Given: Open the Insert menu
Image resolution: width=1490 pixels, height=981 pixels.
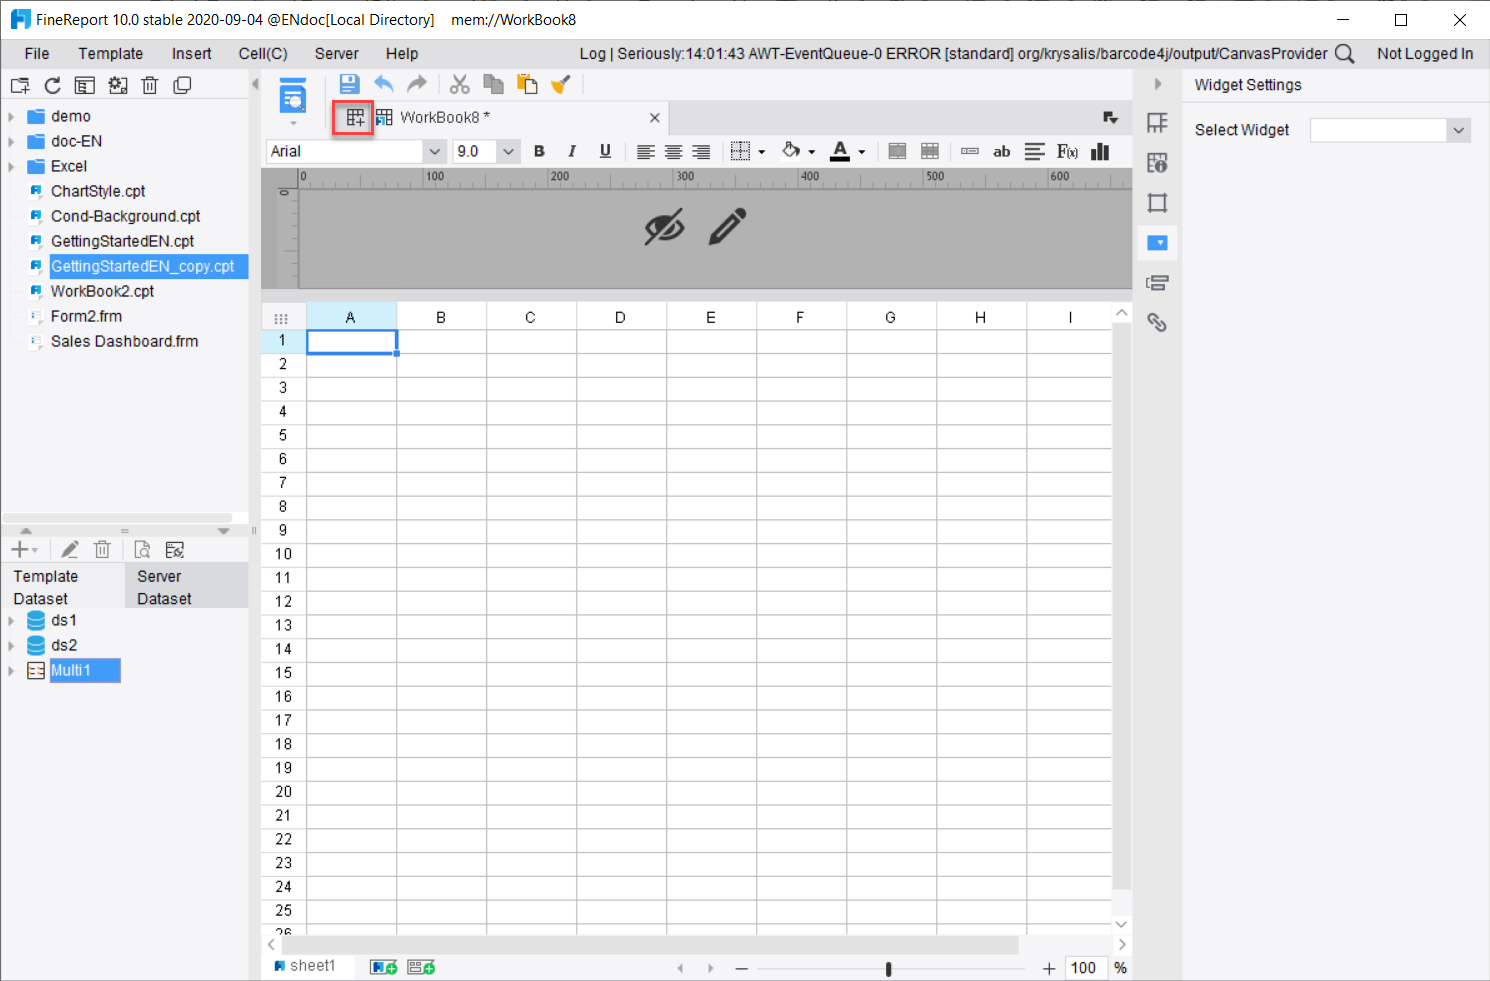Looking at the screenshot, I should (x=191, y=54).
